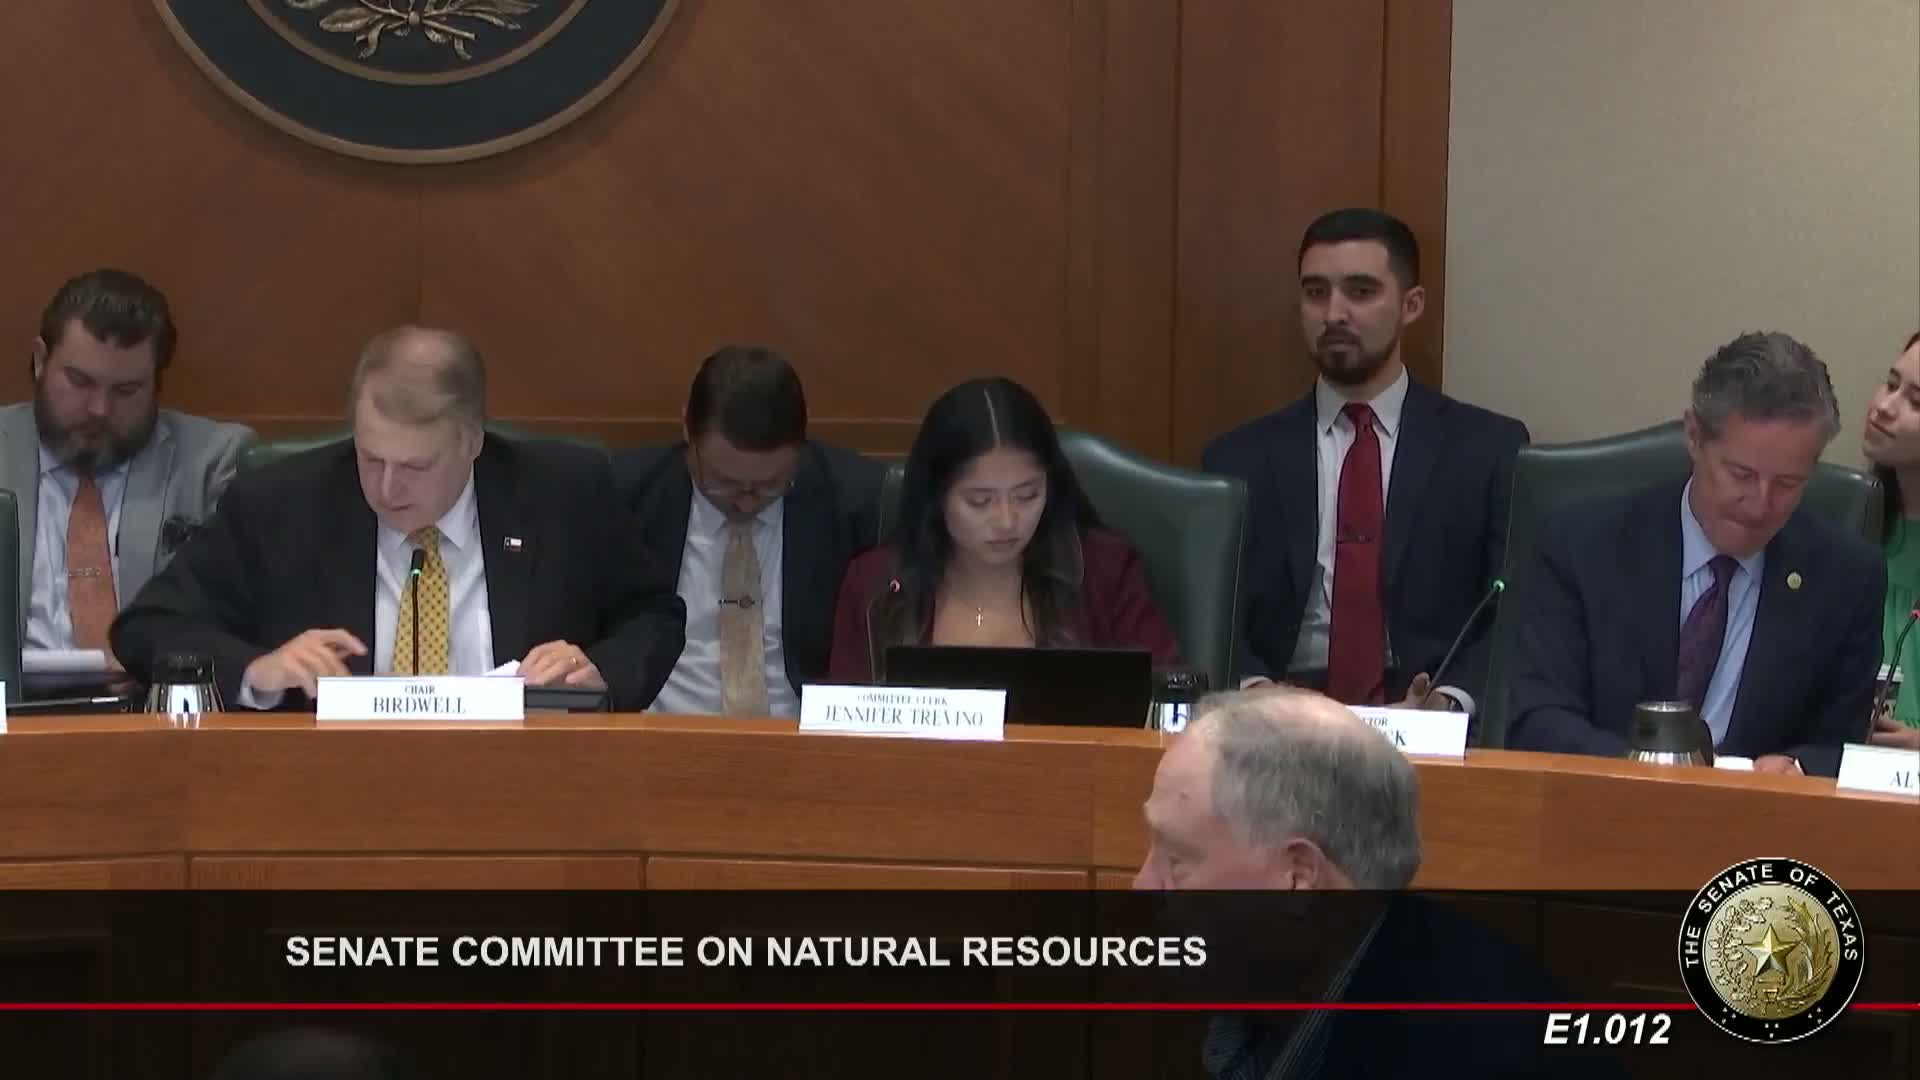Click the E1.012 room label
This screenshot has height=1080, width=1920.
(1606, 1030)
